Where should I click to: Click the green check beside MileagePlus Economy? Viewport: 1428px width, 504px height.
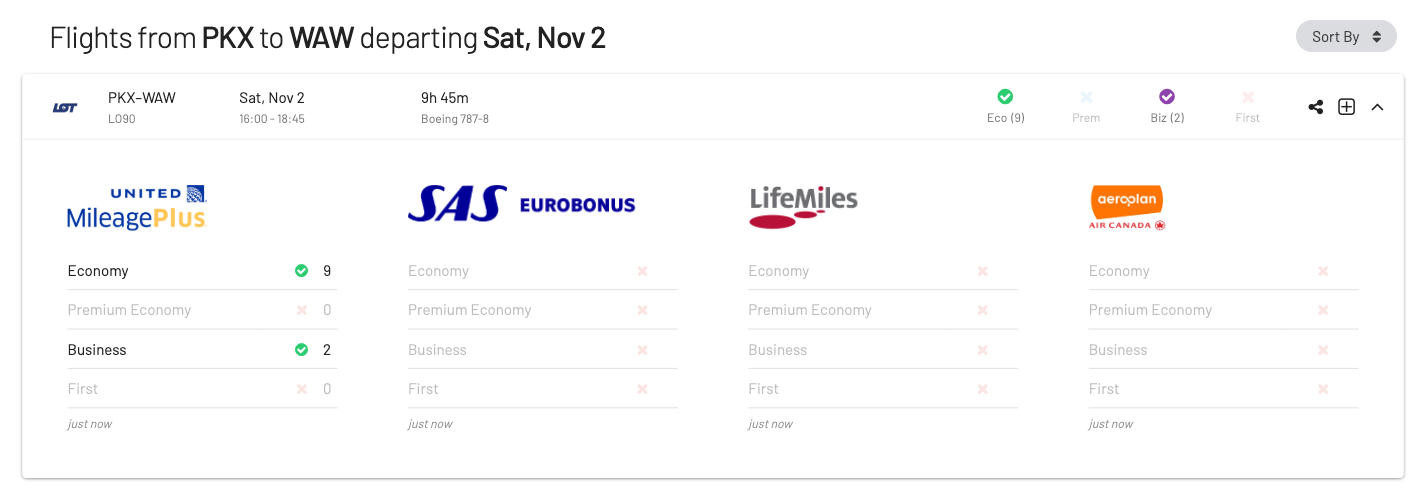[x=301, y=271]
